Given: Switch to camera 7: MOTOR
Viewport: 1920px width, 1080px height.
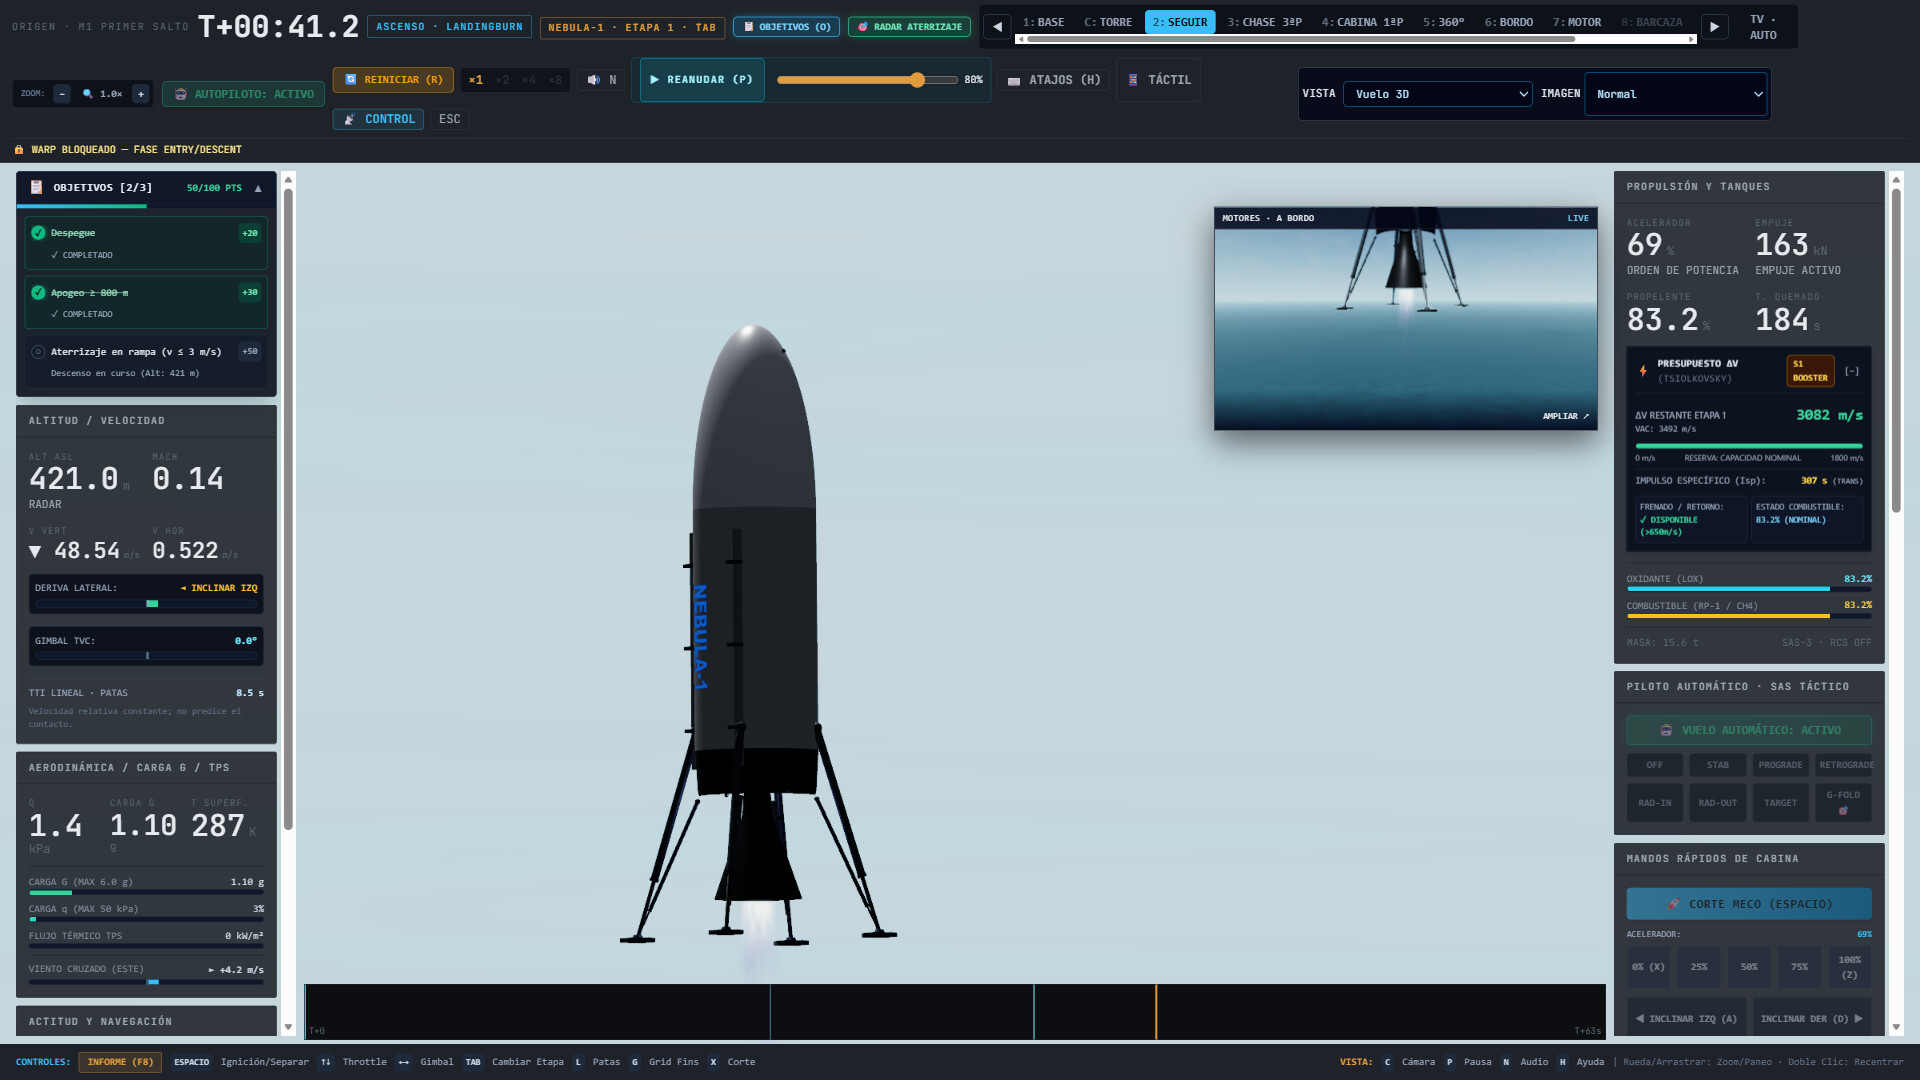Looking at the screenshot, I should (x=1576, y=22).
